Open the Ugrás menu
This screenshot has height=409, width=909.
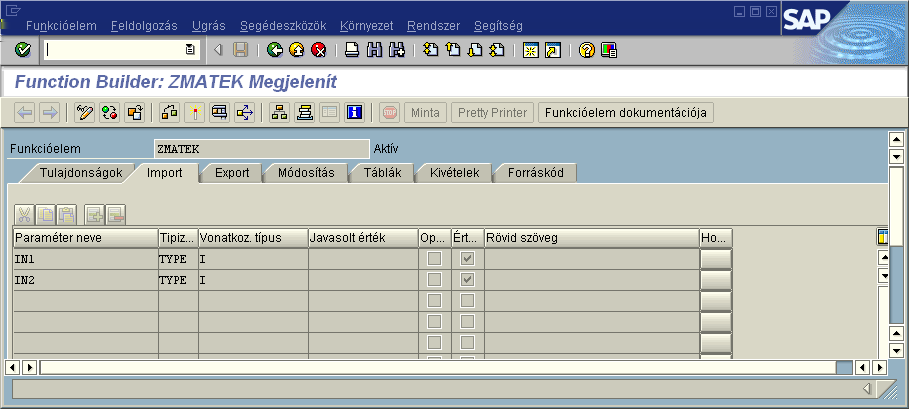[x=209, y=26]
